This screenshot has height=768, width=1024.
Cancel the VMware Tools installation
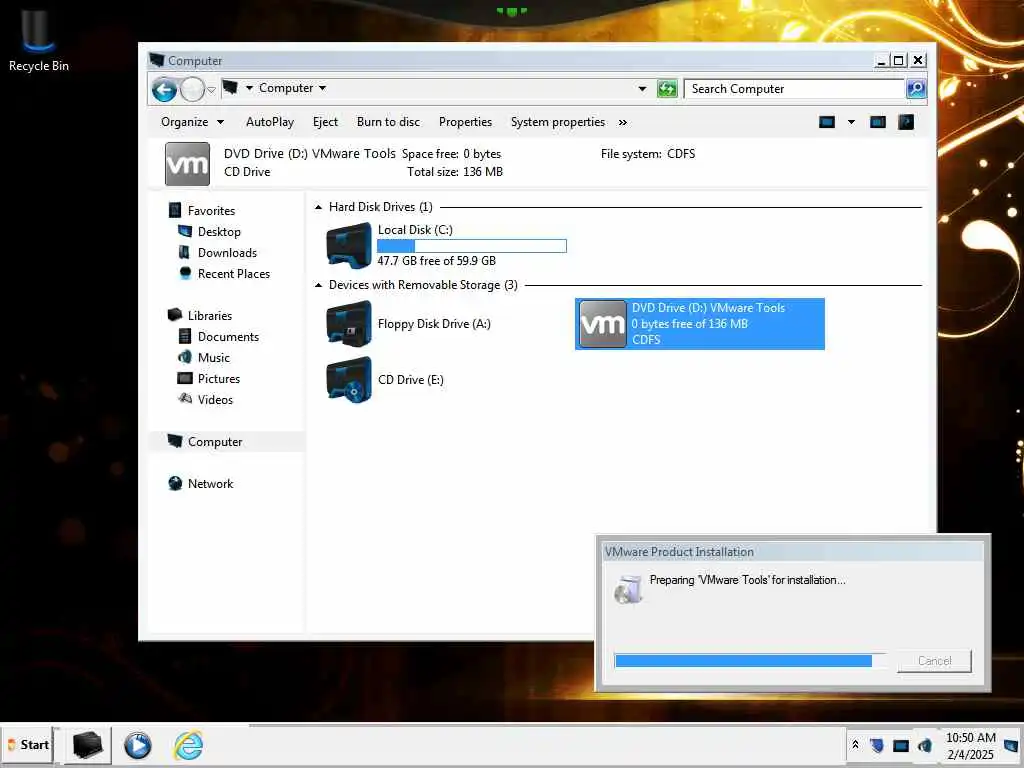[934, 661]
